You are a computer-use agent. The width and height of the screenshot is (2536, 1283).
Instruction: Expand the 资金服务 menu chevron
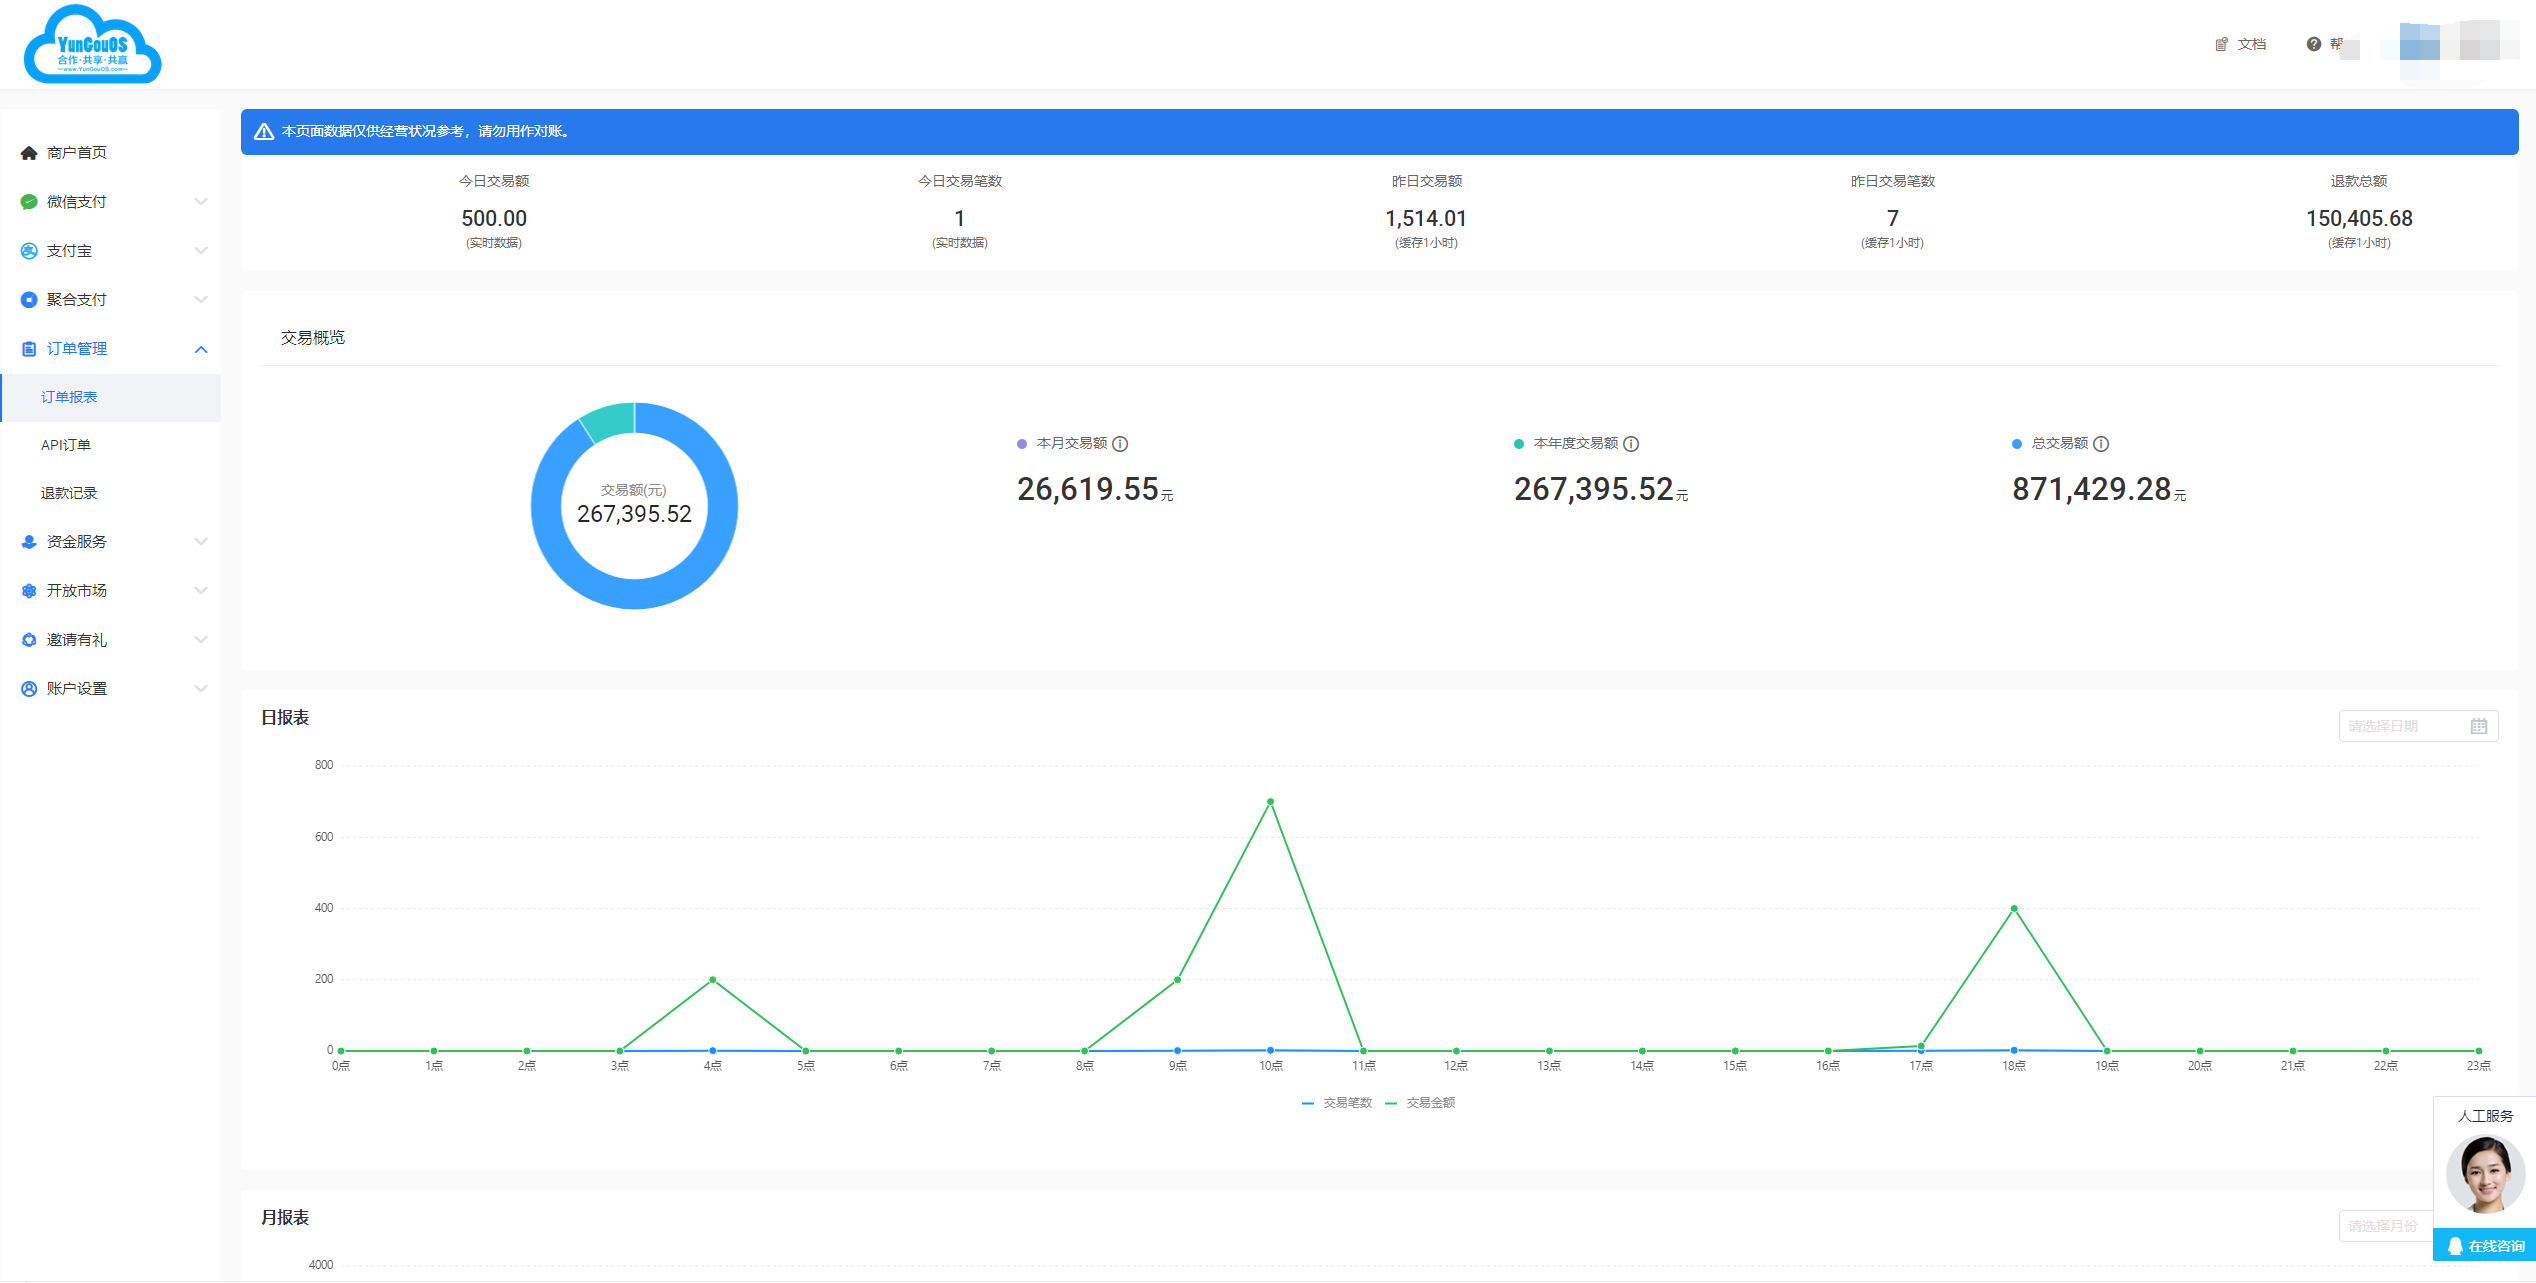(x=201, y=542)
